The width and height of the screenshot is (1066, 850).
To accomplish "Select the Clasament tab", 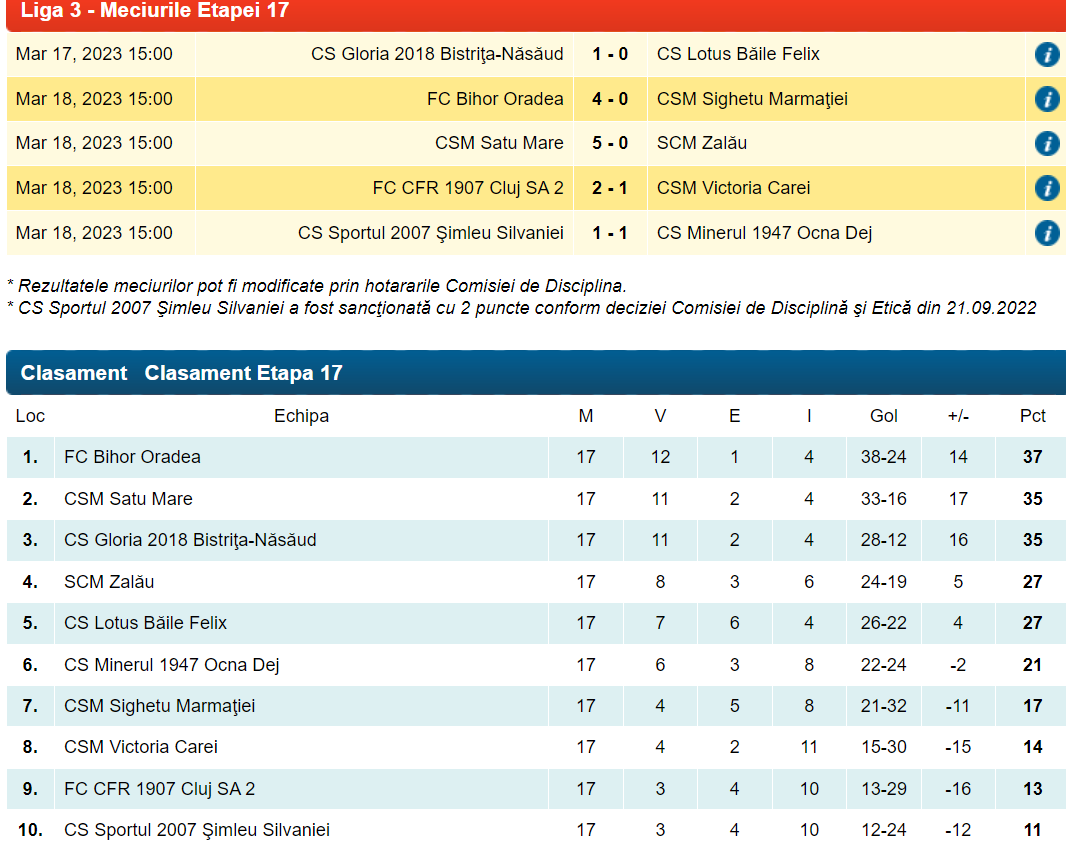I will pos(74,373).
